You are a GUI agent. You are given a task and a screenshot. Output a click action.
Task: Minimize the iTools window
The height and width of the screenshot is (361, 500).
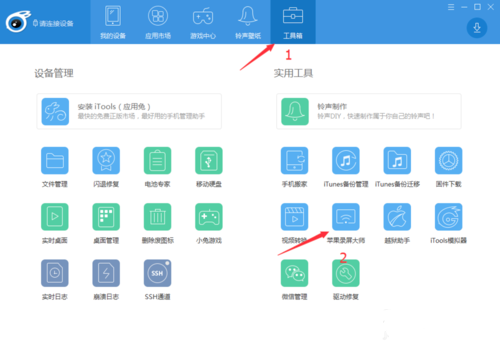point(464,7)
